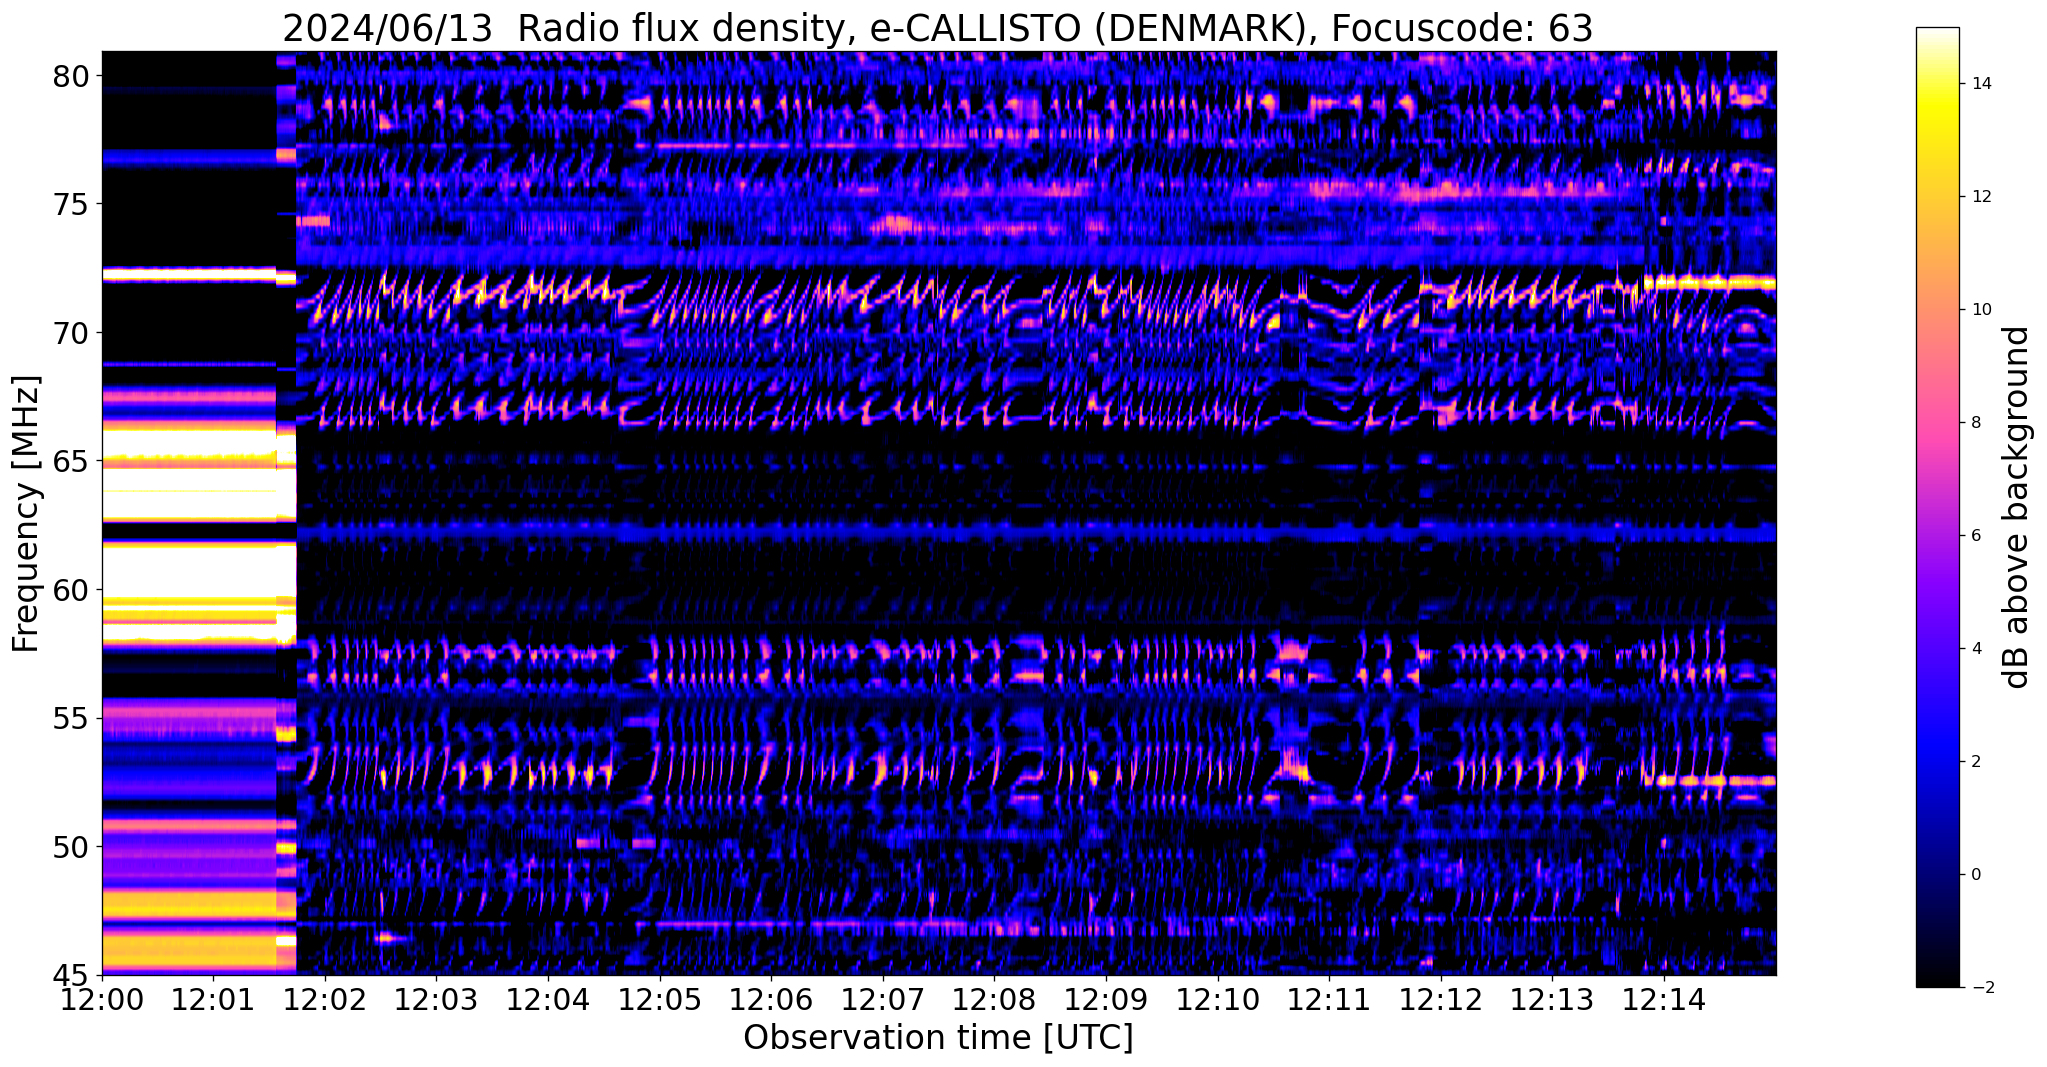The height and width of the screenshot is (1067, 2047).
Task: Click the colorbar tick label 10
Action: tap(1981, 310)
